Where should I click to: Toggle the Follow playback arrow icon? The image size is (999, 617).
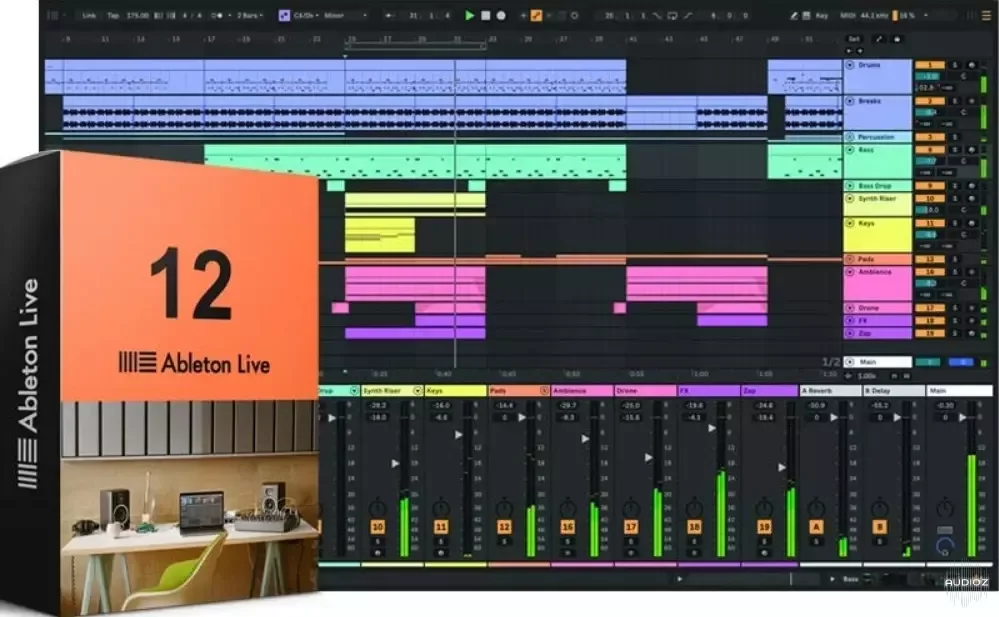[388, 15]
